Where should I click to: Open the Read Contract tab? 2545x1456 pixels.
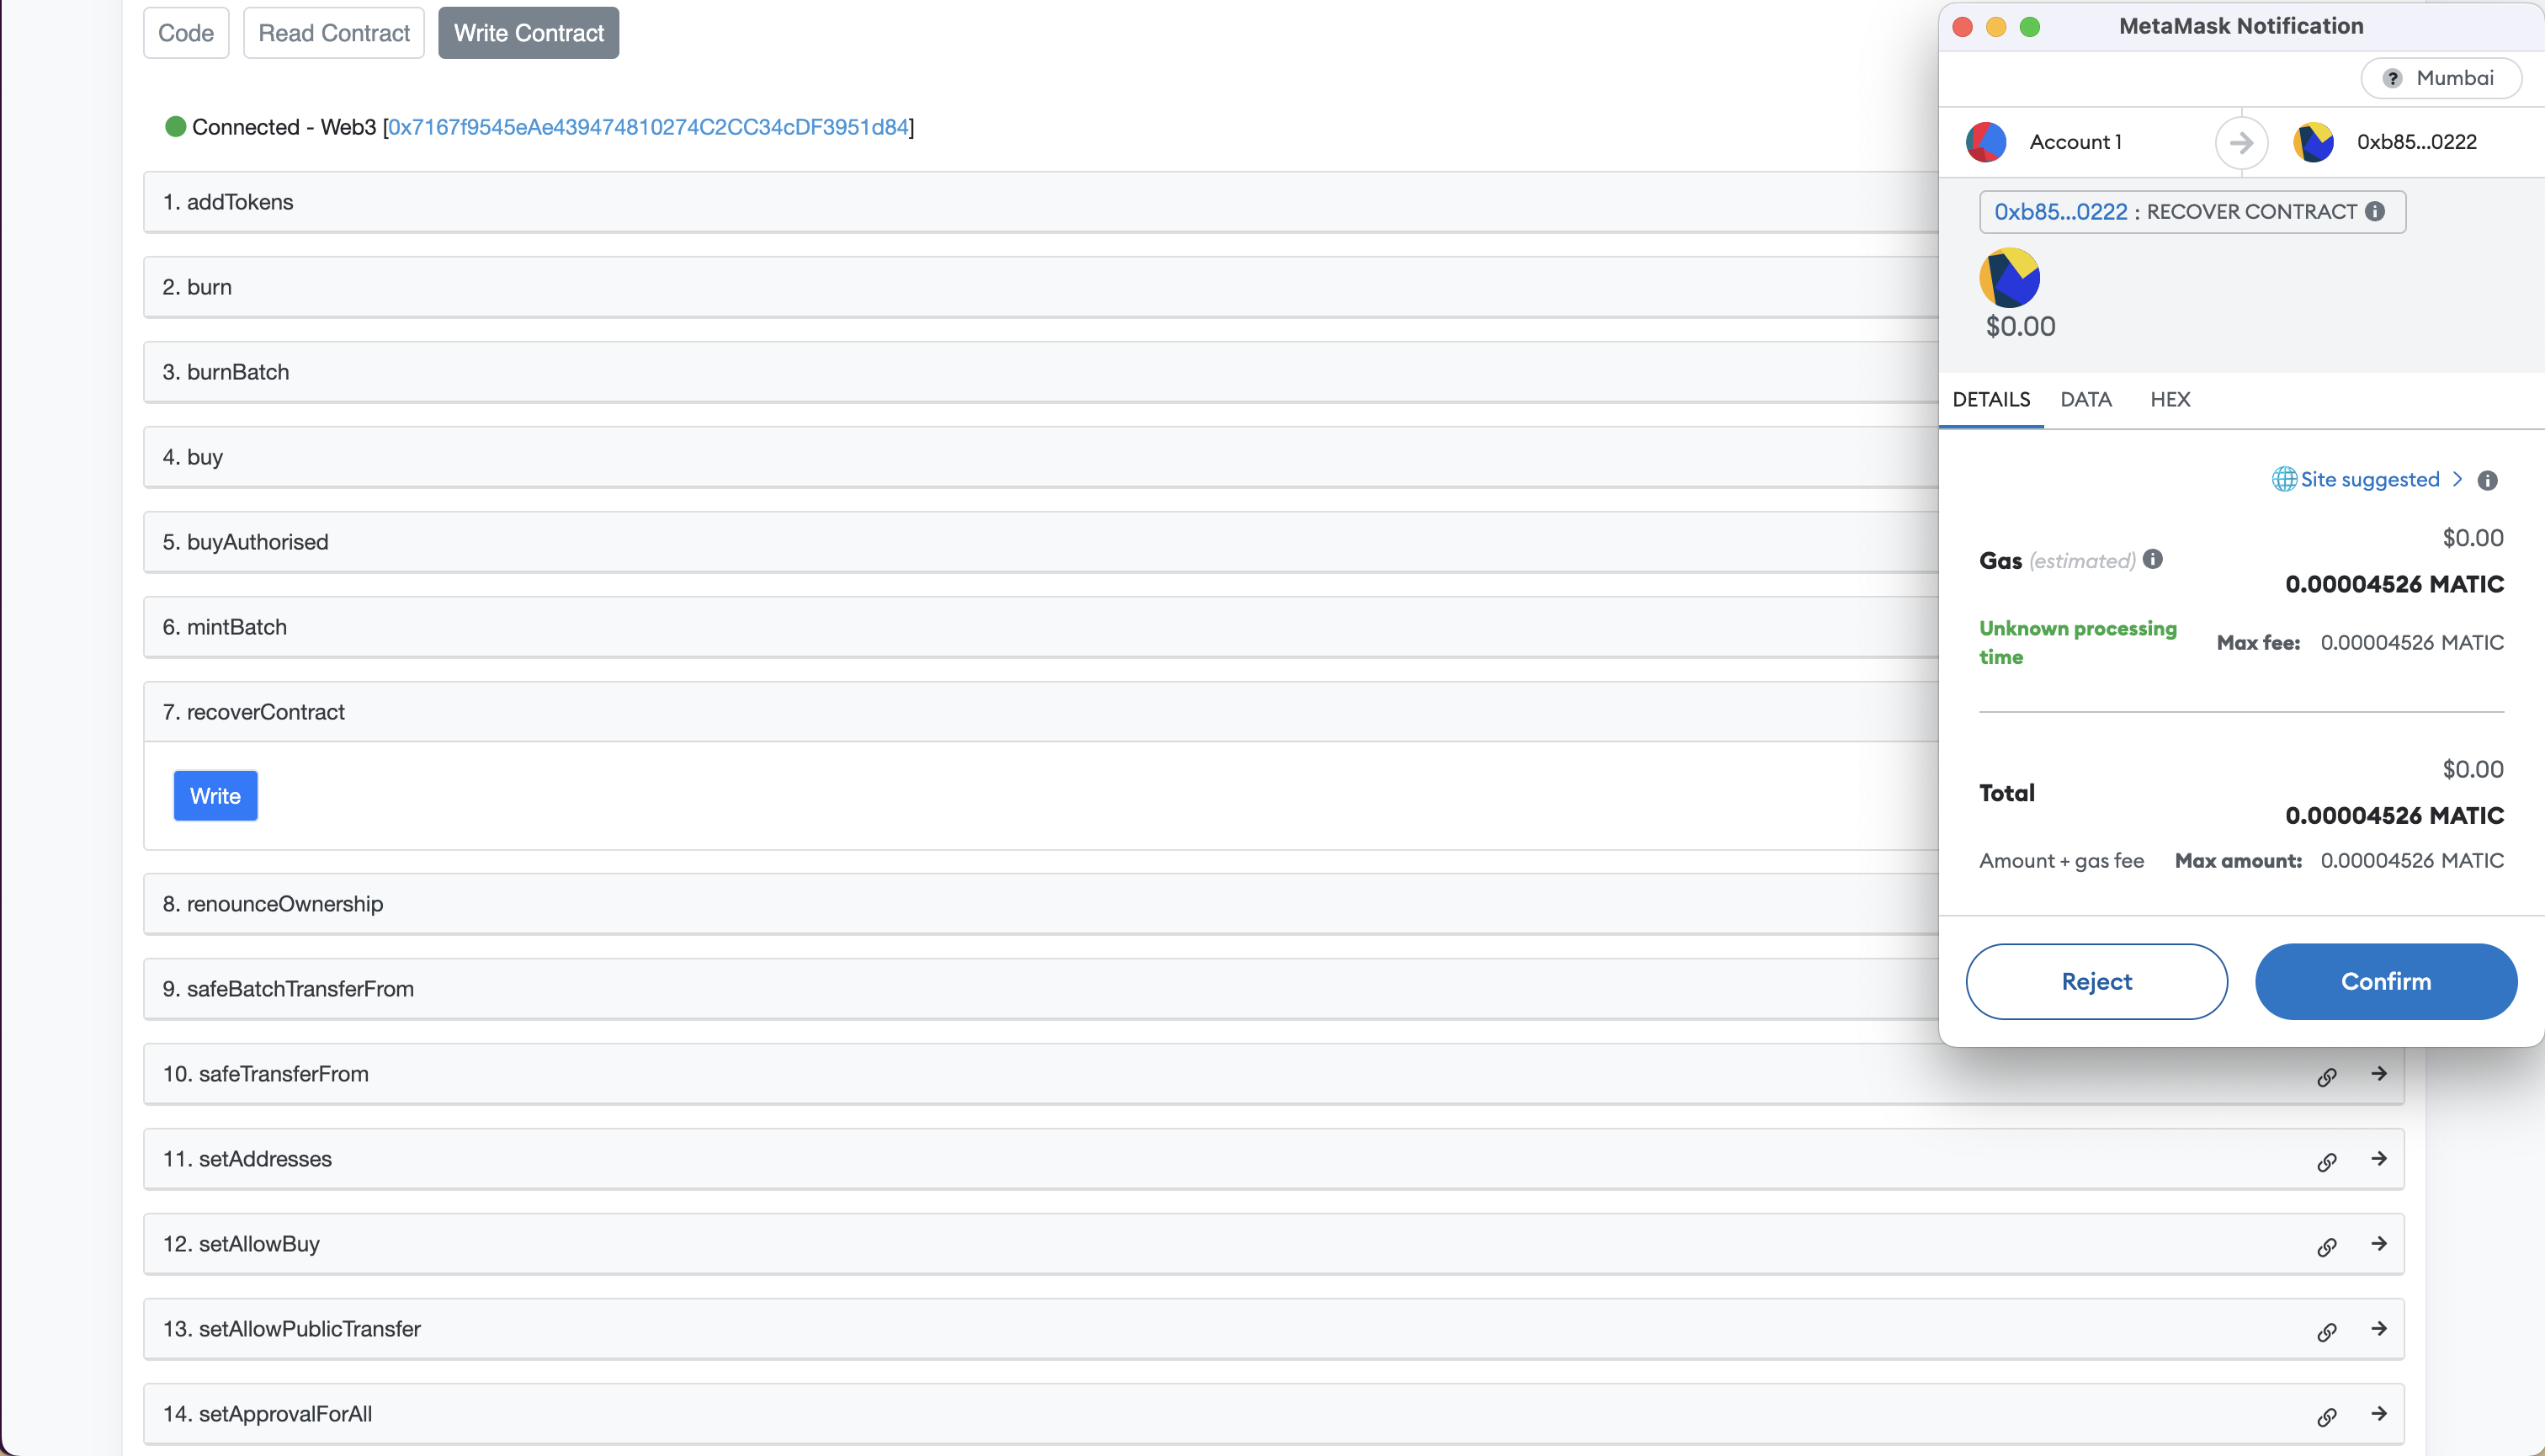[334, 33]
